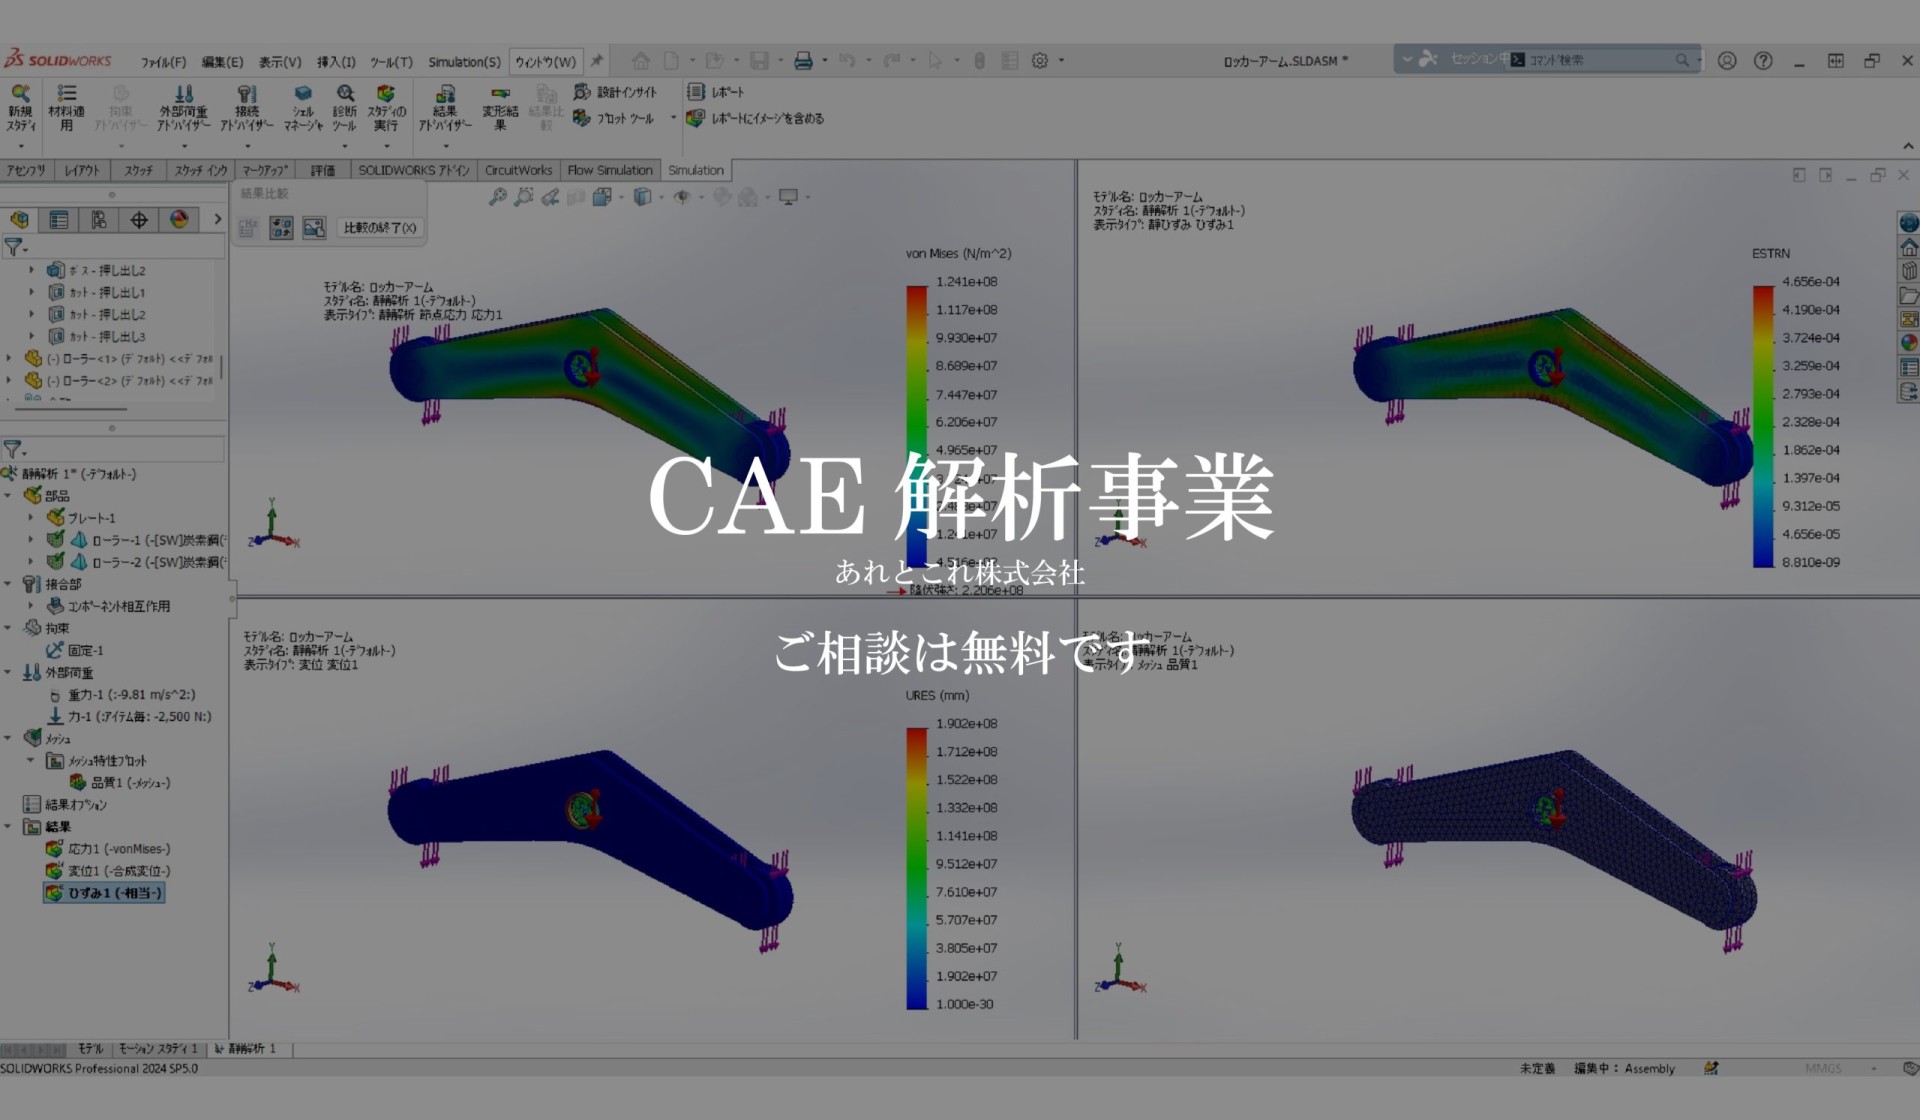Screen dimensions: 1920x1120
Task: Click Include Image for Report (レポートにイメージを含める)
Action: click(755, 118)
